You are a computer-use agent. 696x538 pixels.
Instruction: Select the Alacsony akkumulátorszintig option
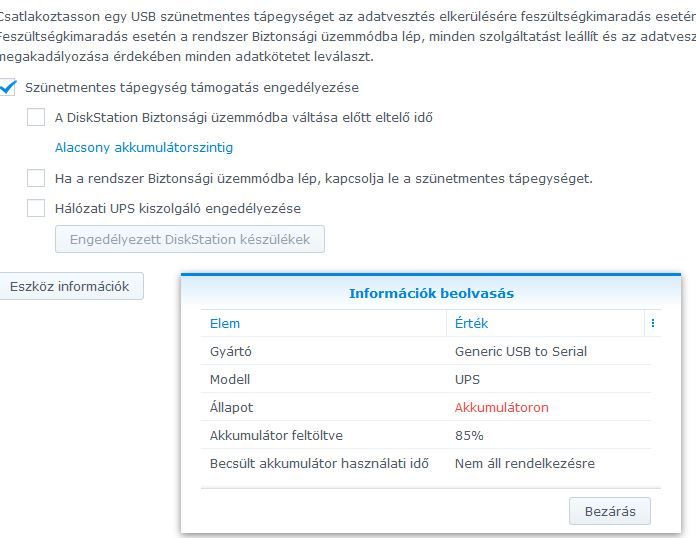(x=144, y=148)
